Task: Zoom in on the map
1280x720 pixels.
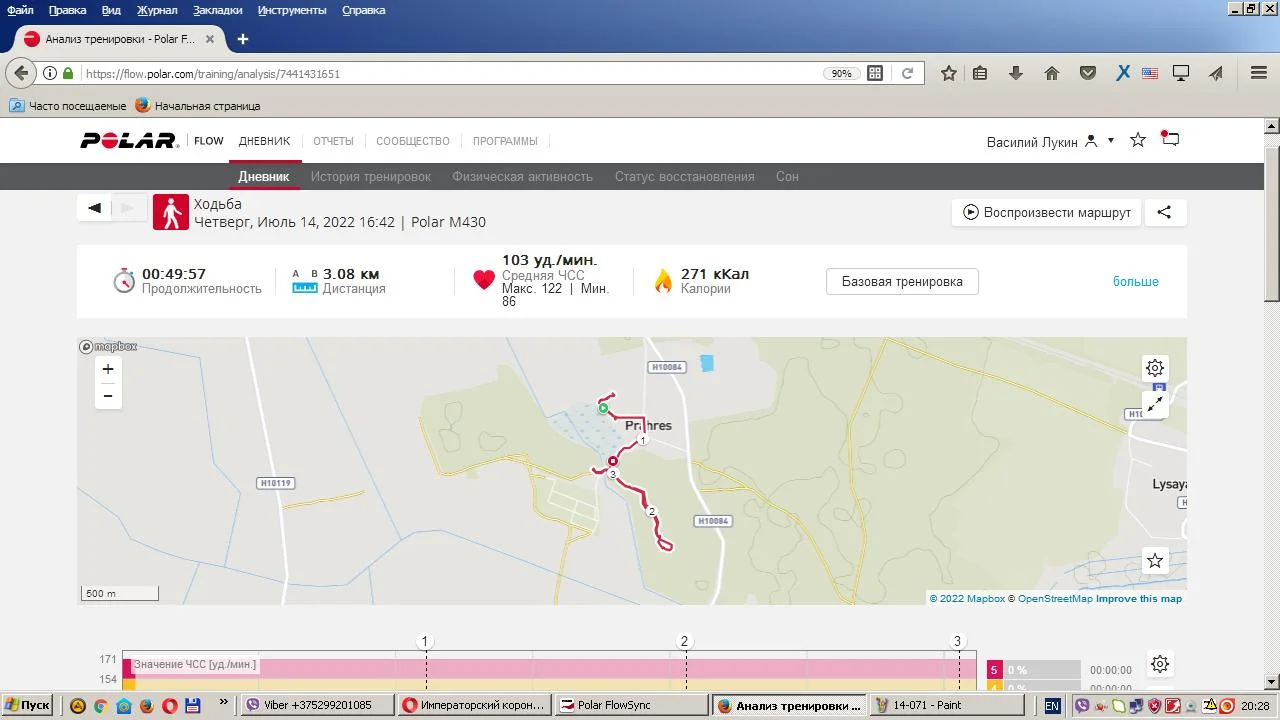Action: (x=108, y=369)
